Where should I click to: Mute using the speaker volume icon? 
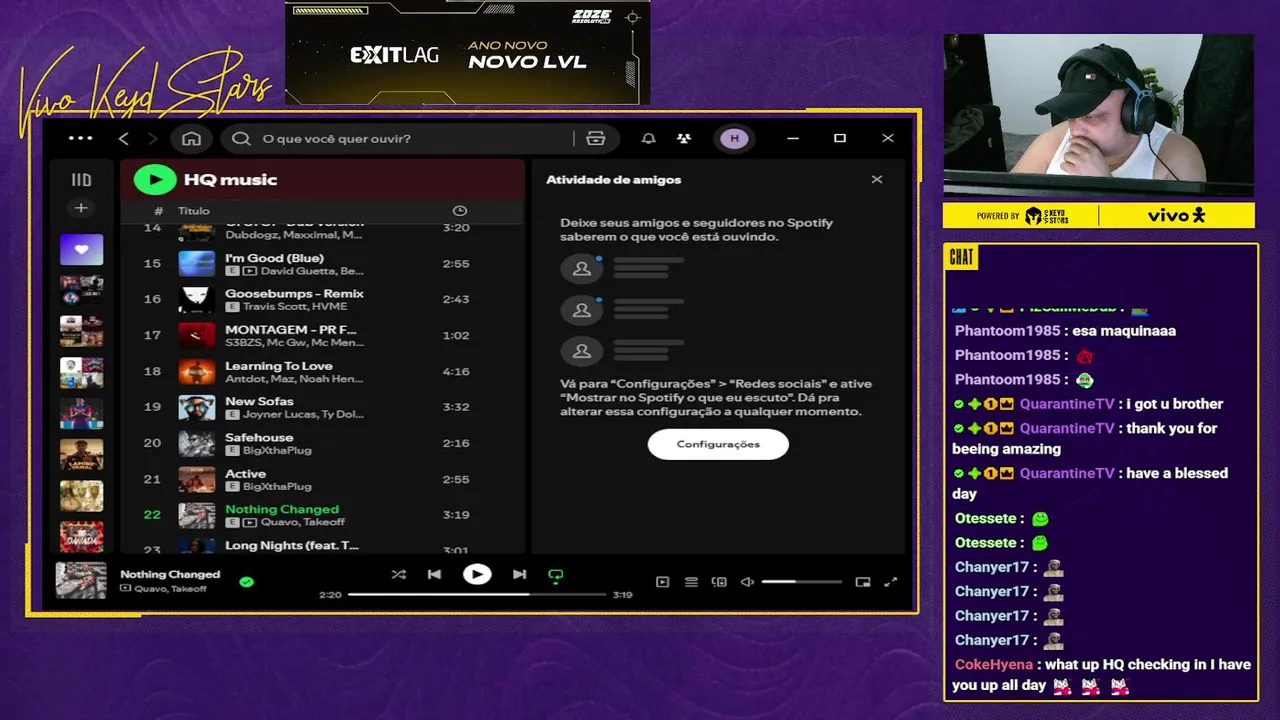[x=747, y=582]
